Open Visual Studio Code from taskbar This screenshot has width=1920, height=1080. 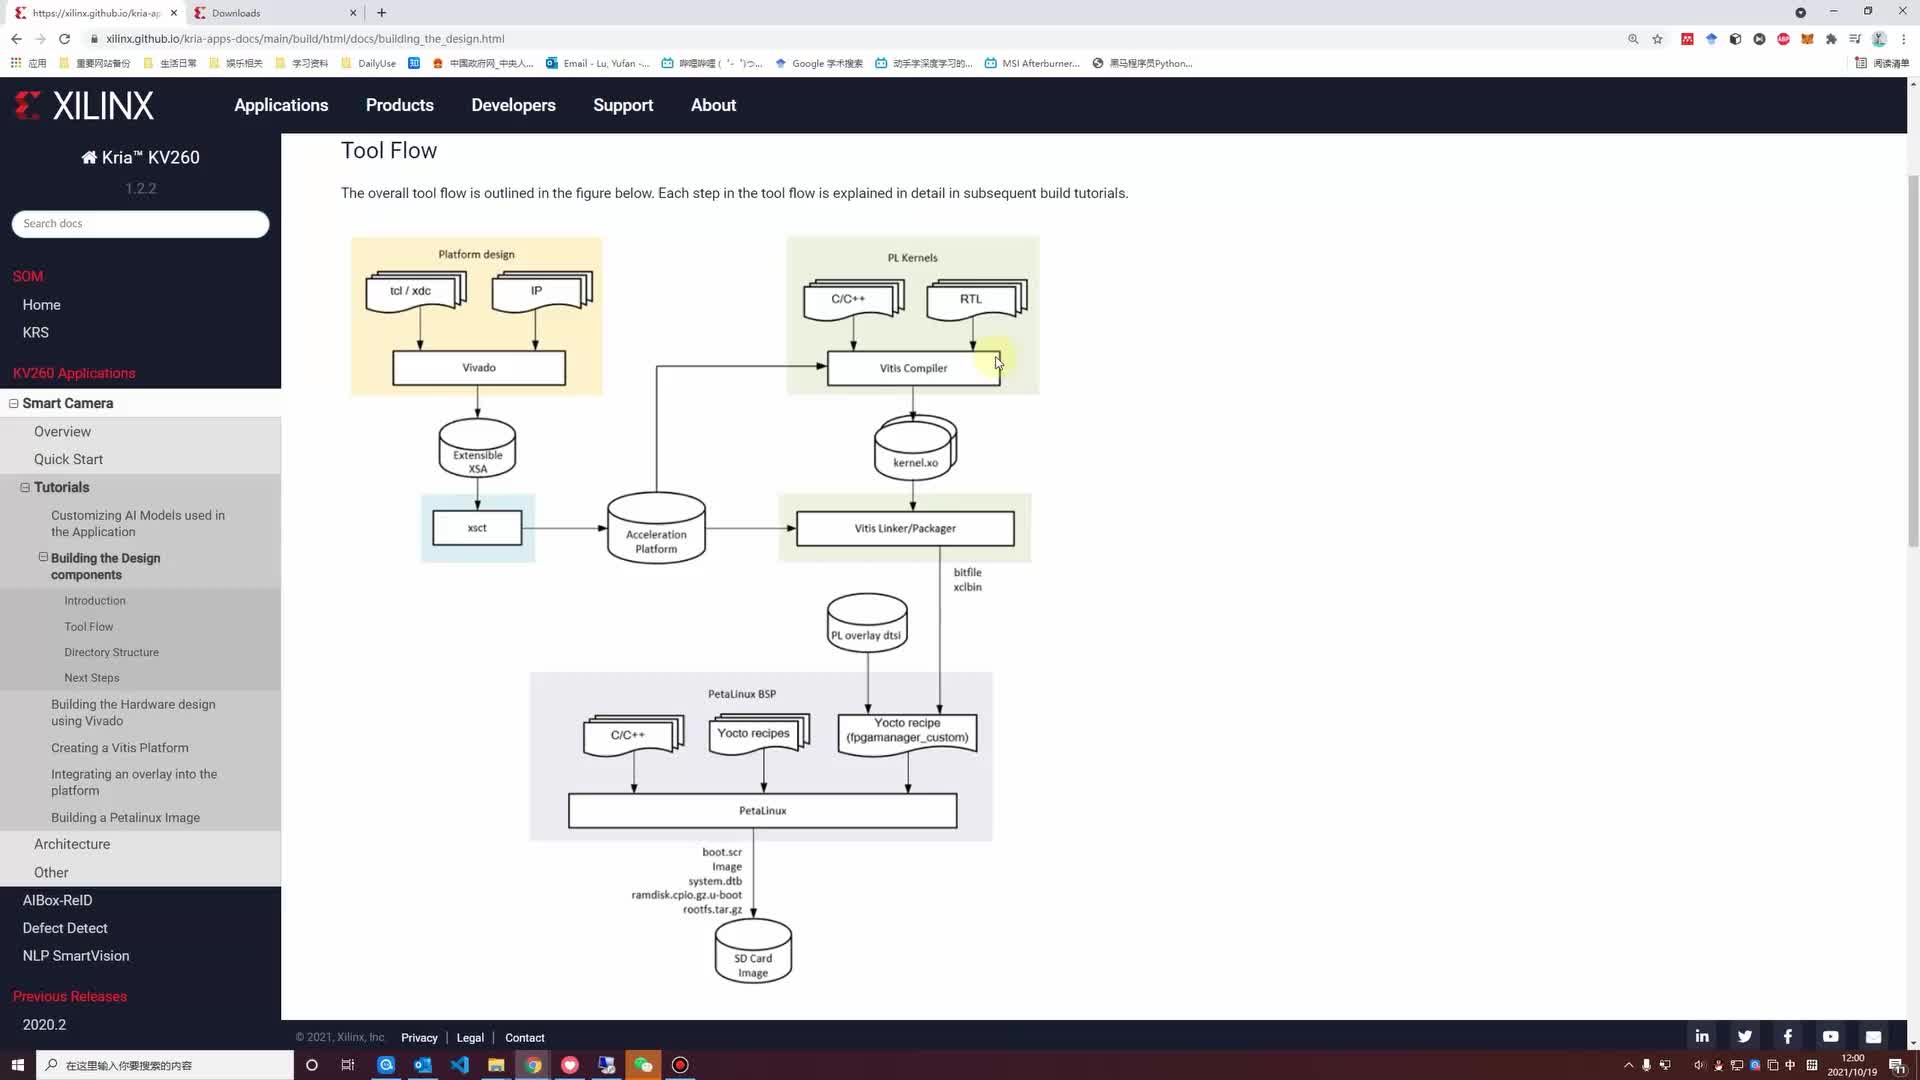coord(459,1065)
